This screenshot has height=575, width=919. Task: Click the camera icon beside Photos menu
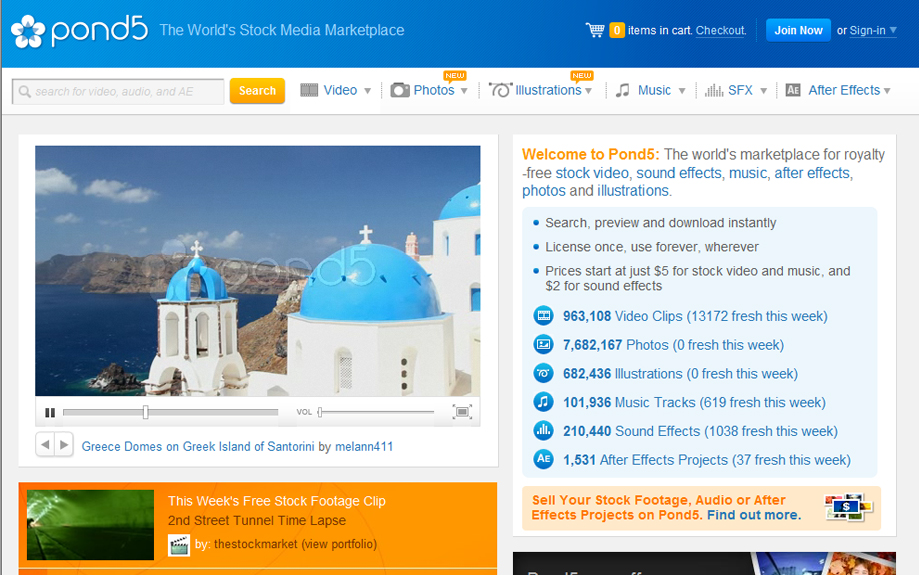(x=400, y=90)
